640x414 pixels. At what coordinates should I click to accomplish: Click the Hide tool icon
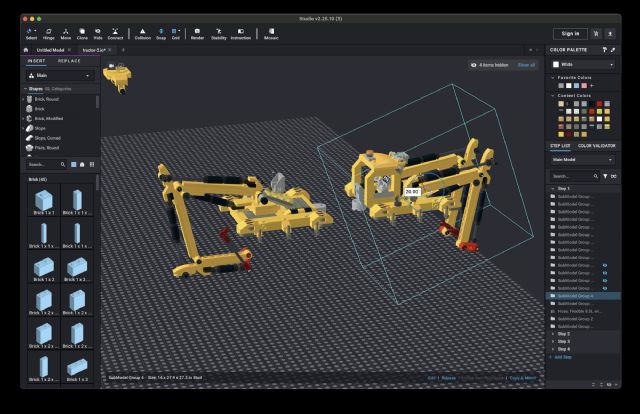(x=97, y=32)
